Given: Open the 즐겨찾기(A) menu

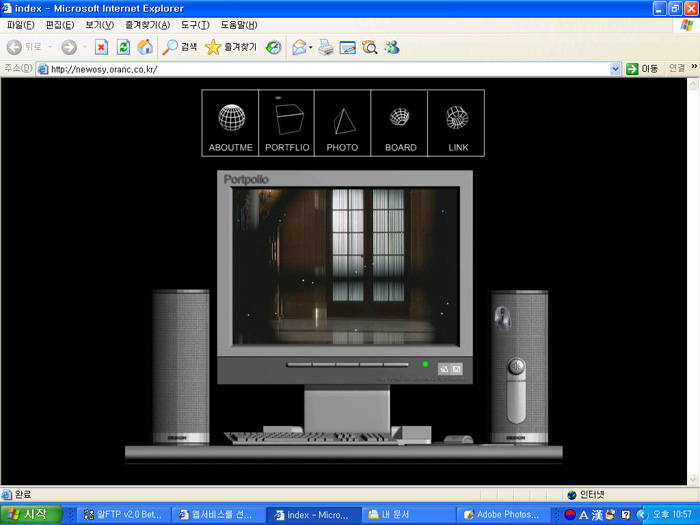Looking at the screenshot, I should pyautogui.click(x=147, y=24).
